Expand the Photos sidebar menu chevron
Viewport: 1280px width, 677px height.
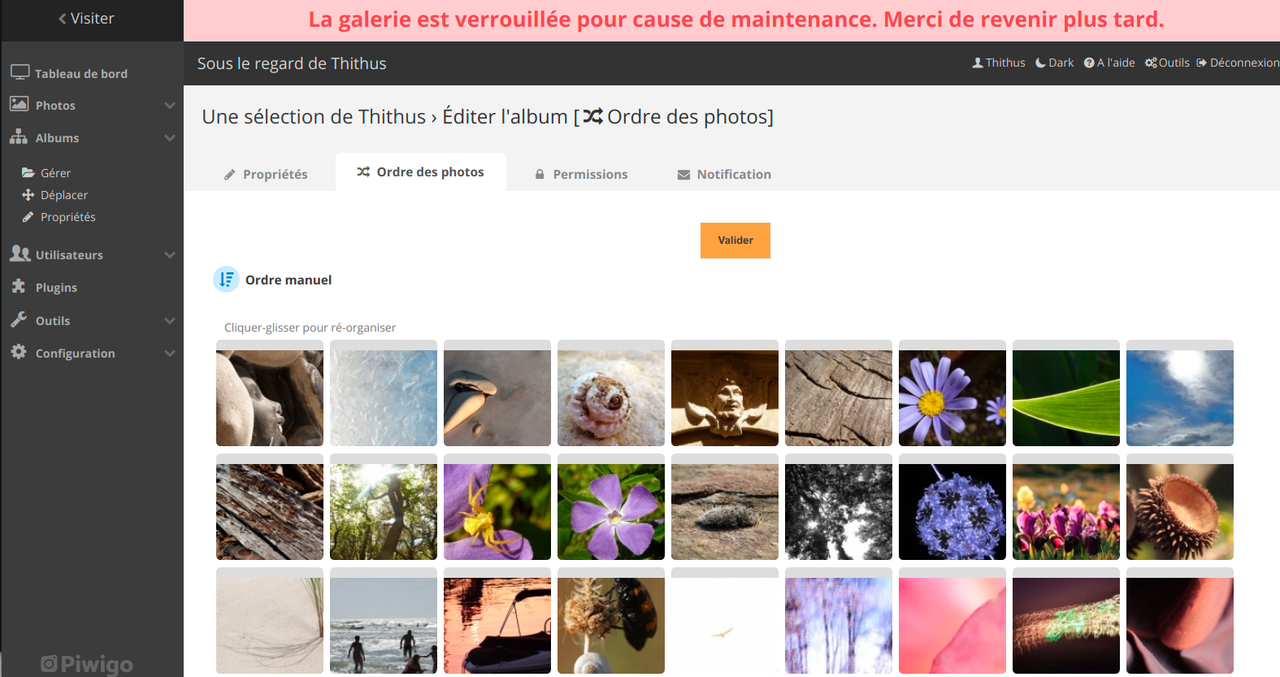click(169, 105)
